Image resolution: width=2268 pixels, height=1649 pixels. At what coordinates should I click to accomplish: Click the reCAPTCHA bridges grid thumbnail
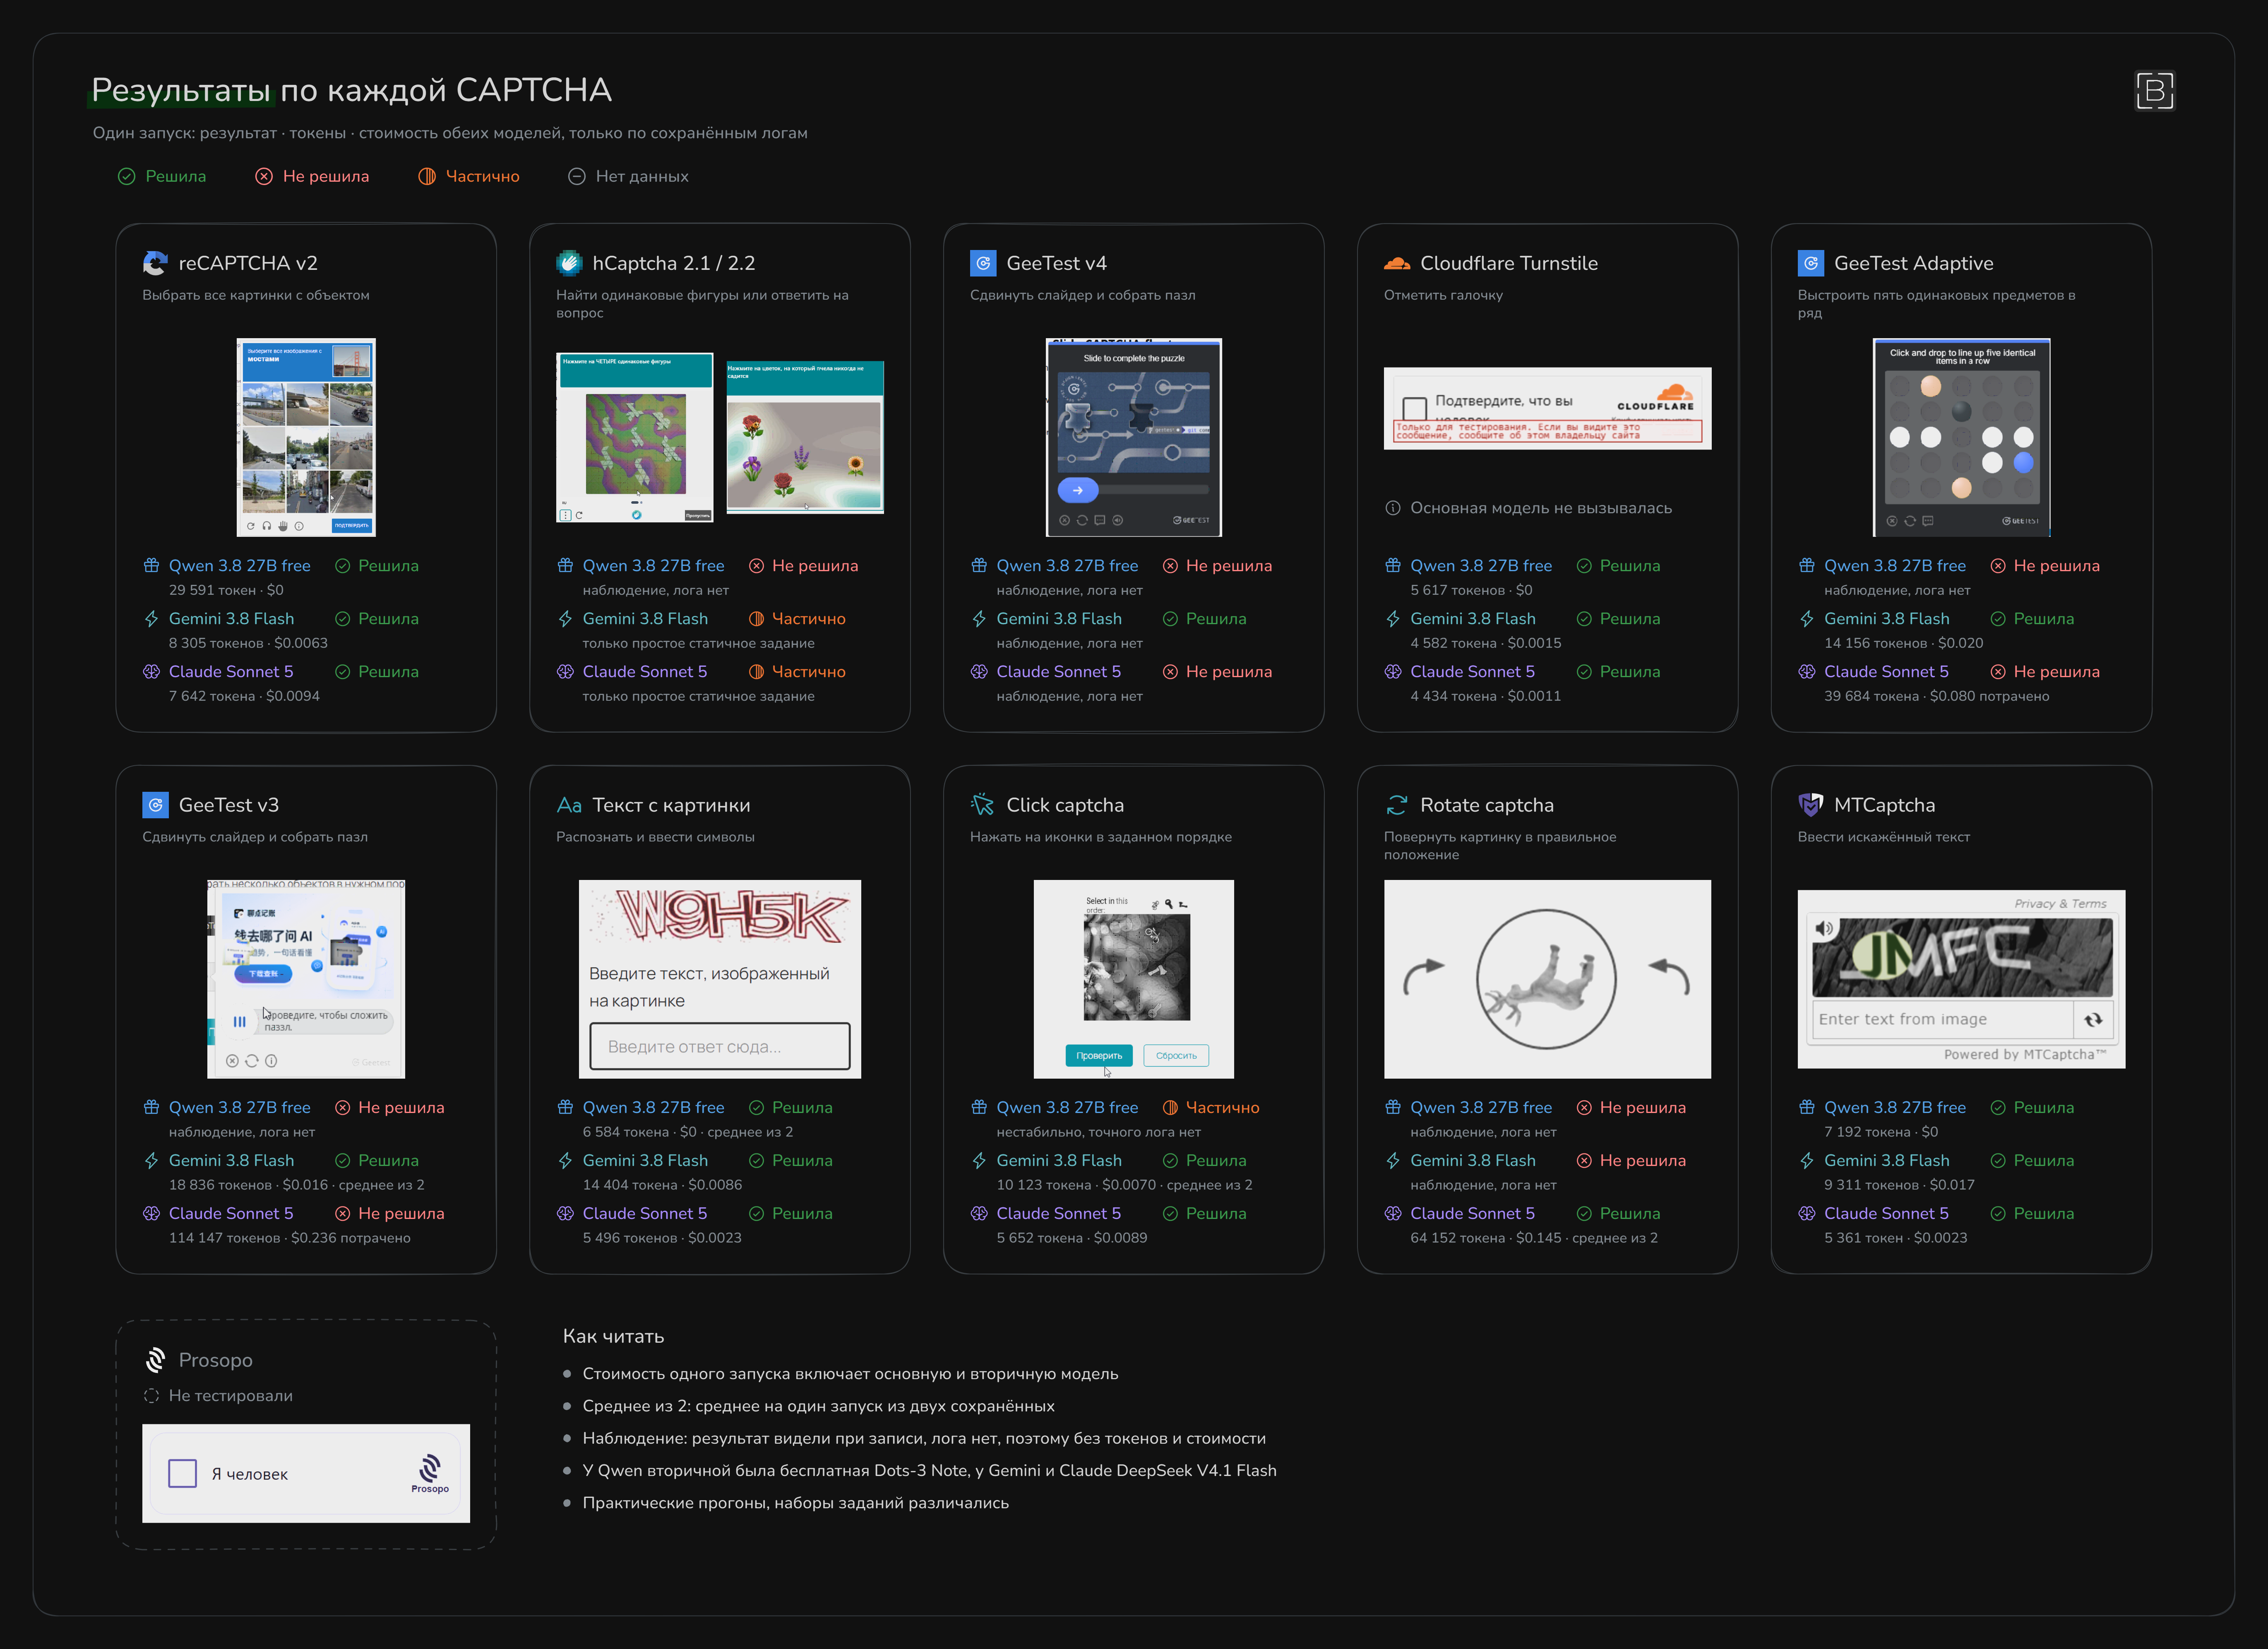coord(306,437)
